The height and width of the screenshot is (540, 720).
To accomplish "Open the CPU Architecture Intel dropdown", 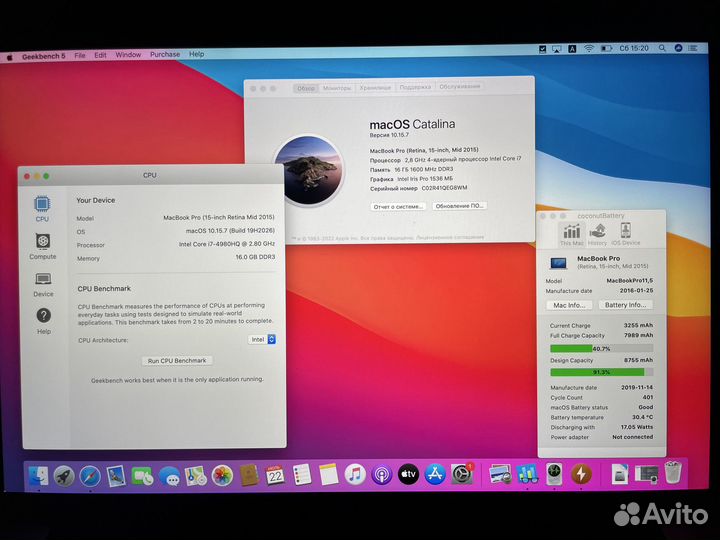I will pyautogui.click(x=262, y=339).
